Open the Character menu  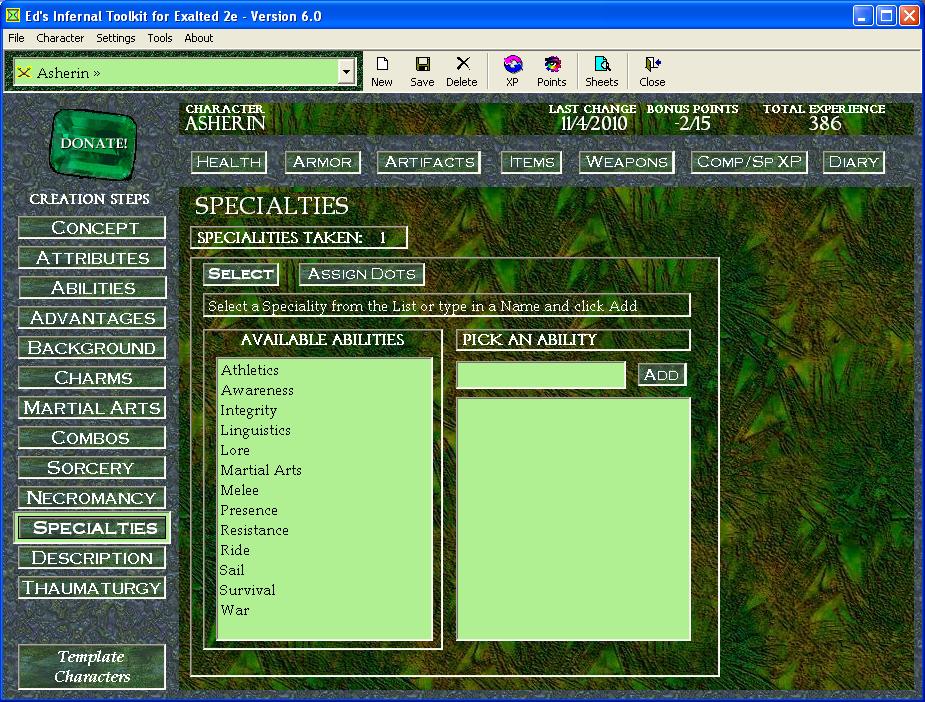(x=60, y=38)
